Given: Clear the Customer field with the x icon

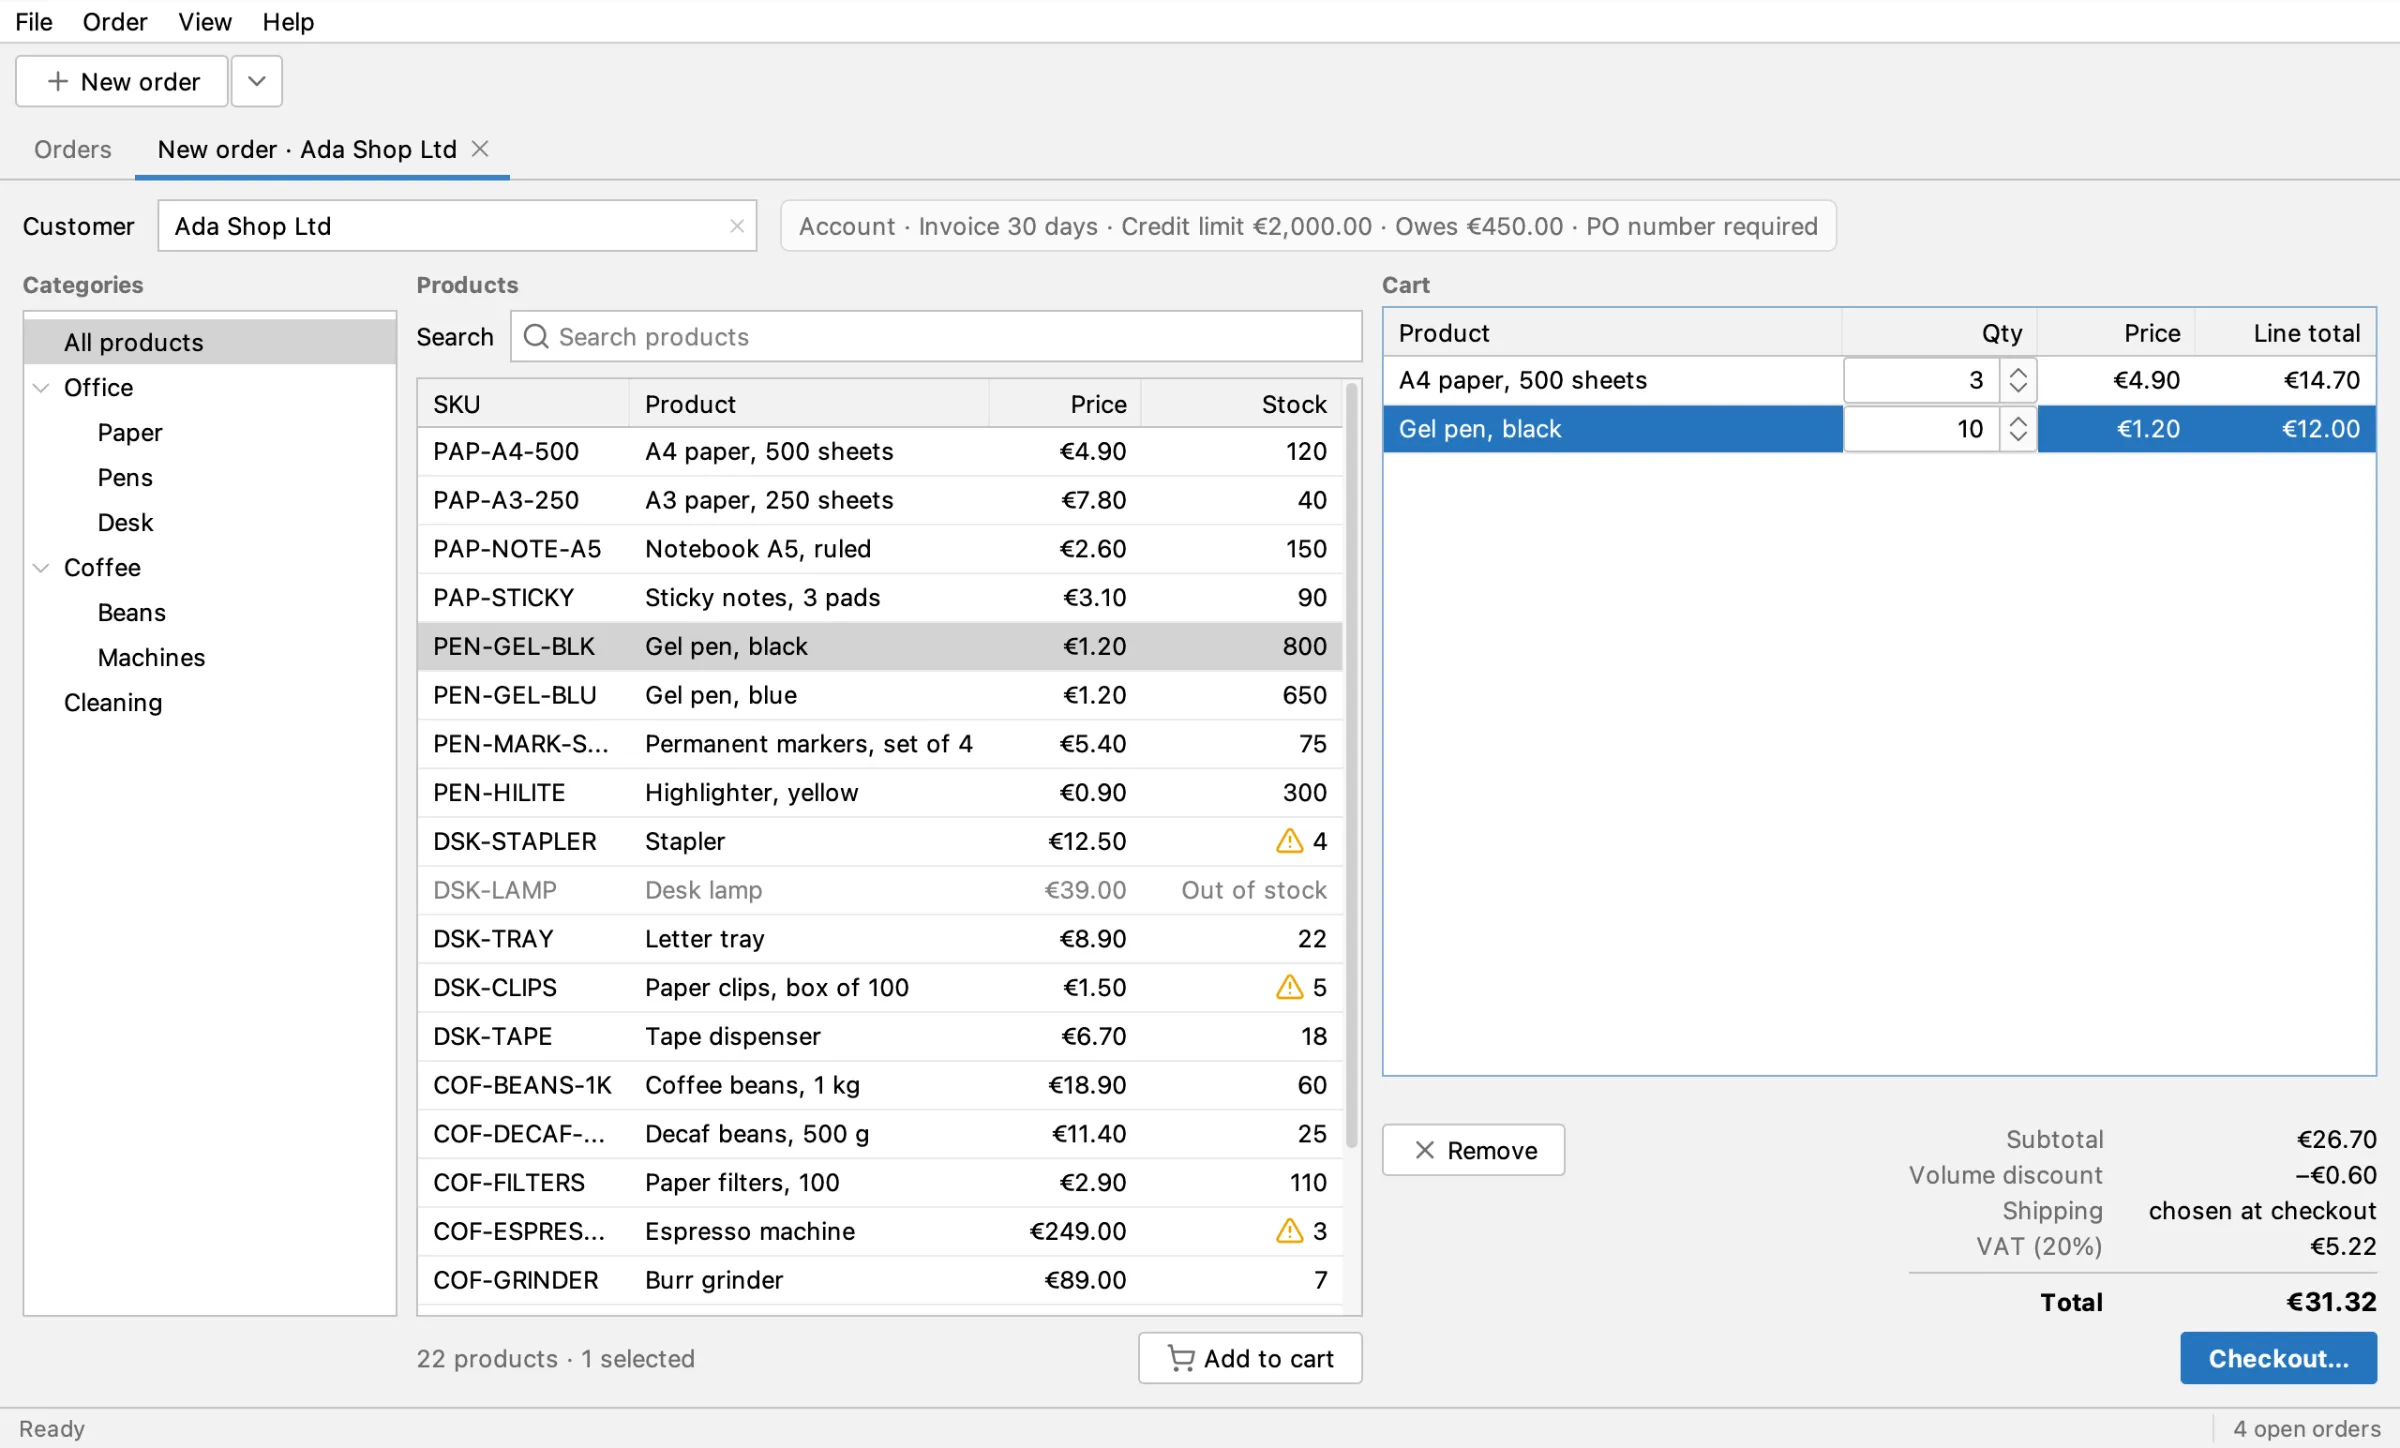Looking at the screenshot, I should click(737, 226).
